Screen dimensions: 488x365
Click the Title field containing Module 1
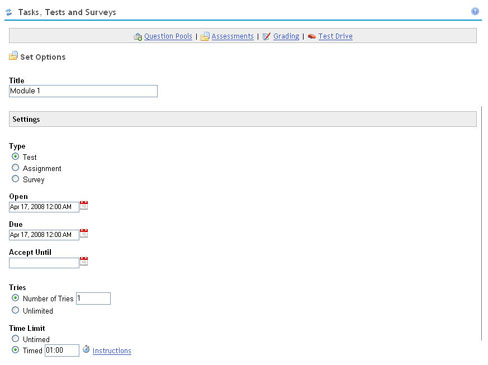[x=83, y=91]
